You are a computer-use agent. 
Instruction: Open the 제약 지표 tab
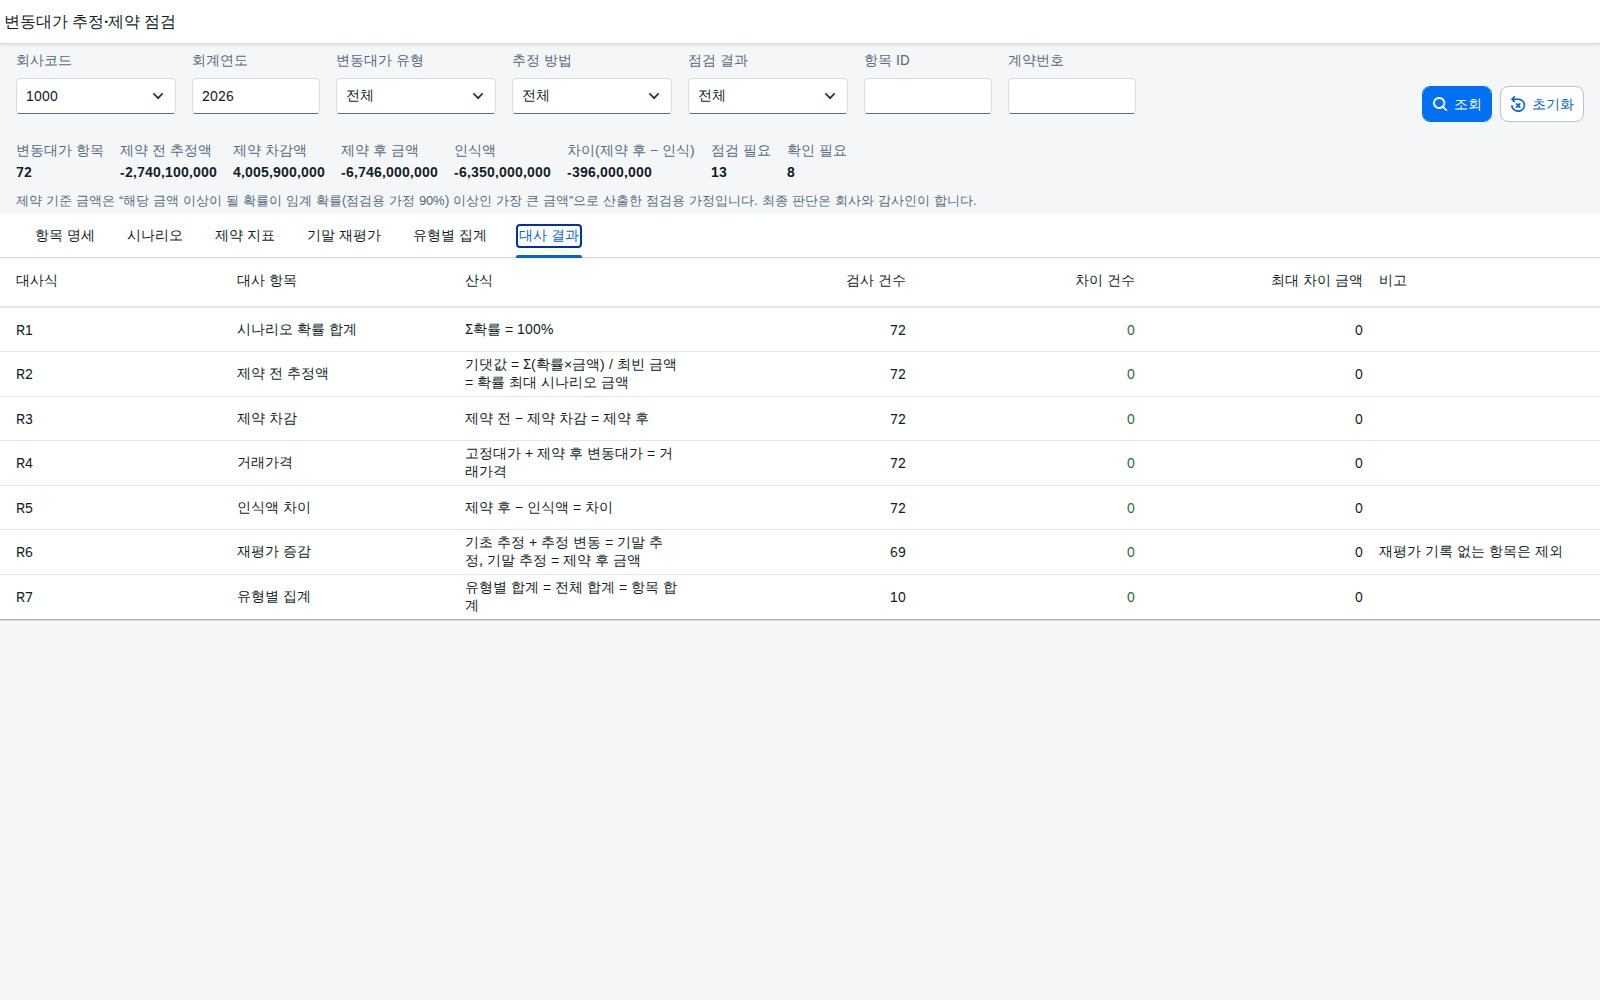(x=245, y=236)
